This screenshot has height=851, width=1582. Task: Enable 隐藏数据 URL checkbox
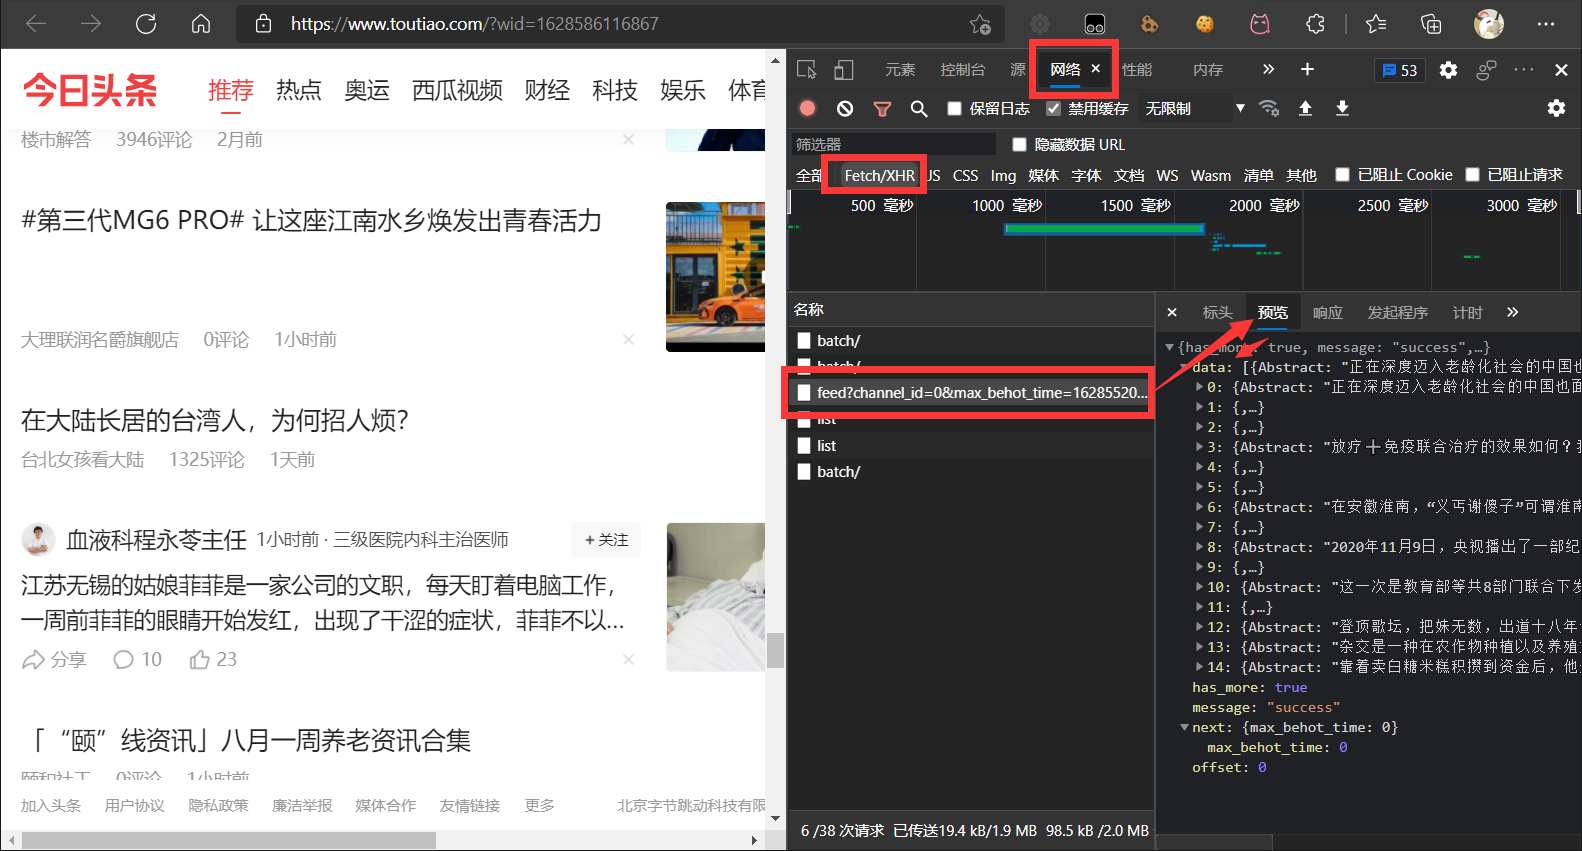(1019, 144)
